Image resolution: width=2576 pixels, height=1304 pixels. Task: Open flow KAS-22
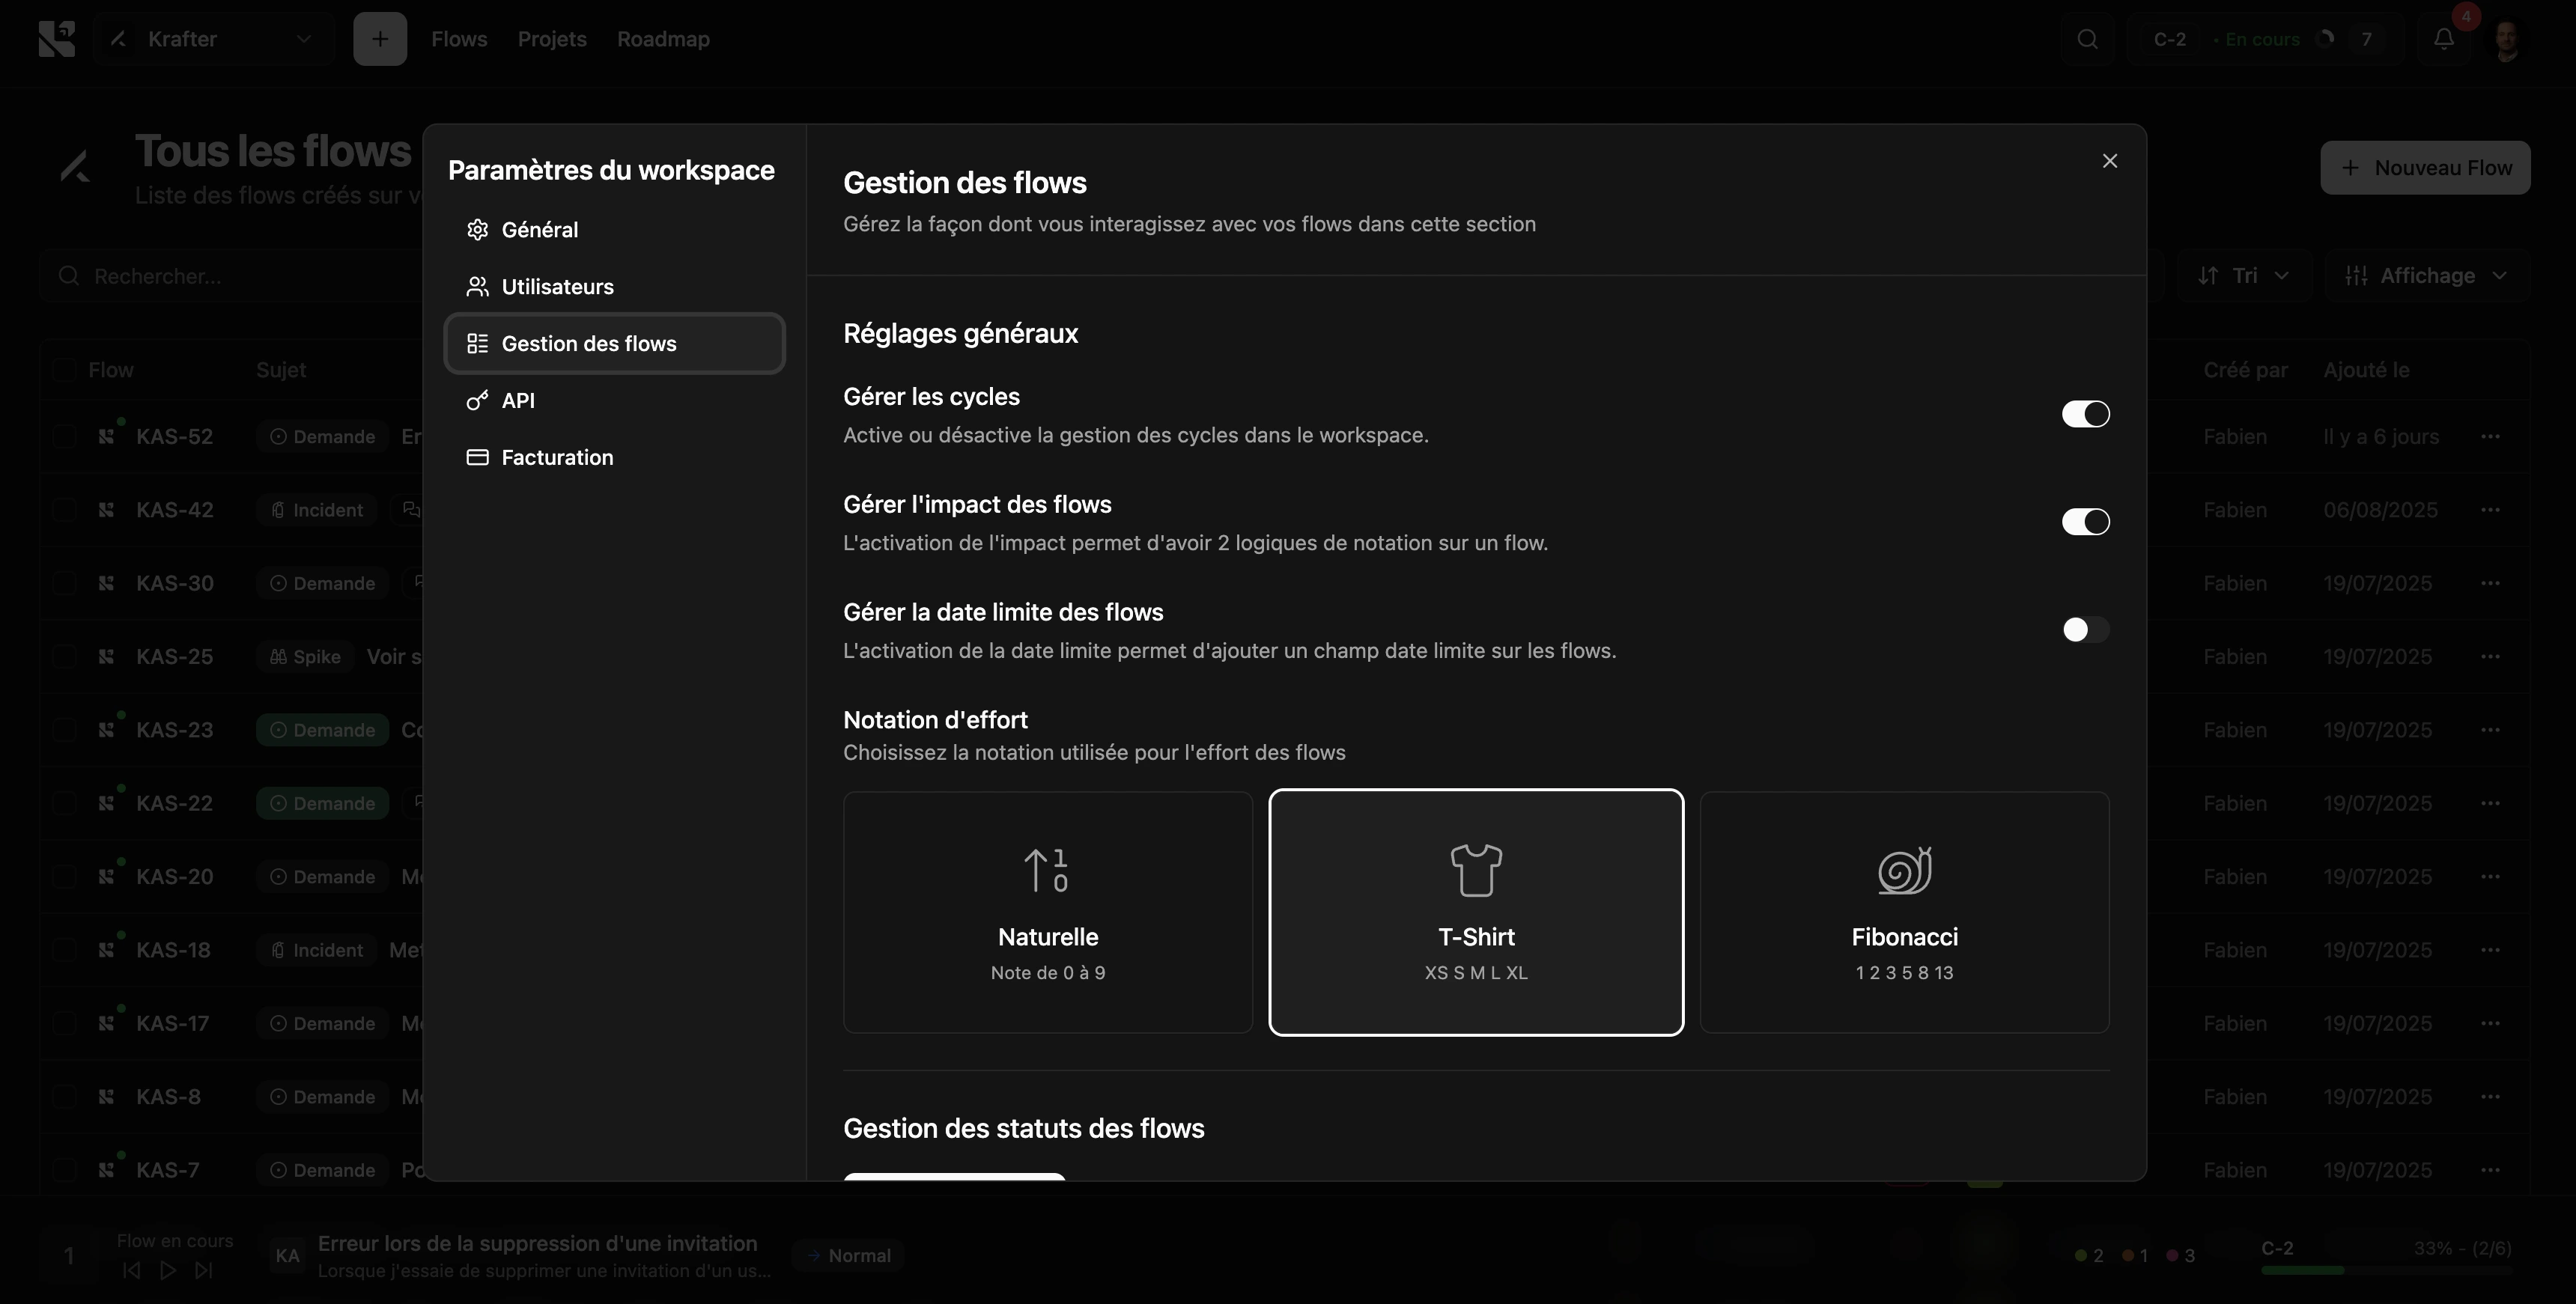pos(174,804)
